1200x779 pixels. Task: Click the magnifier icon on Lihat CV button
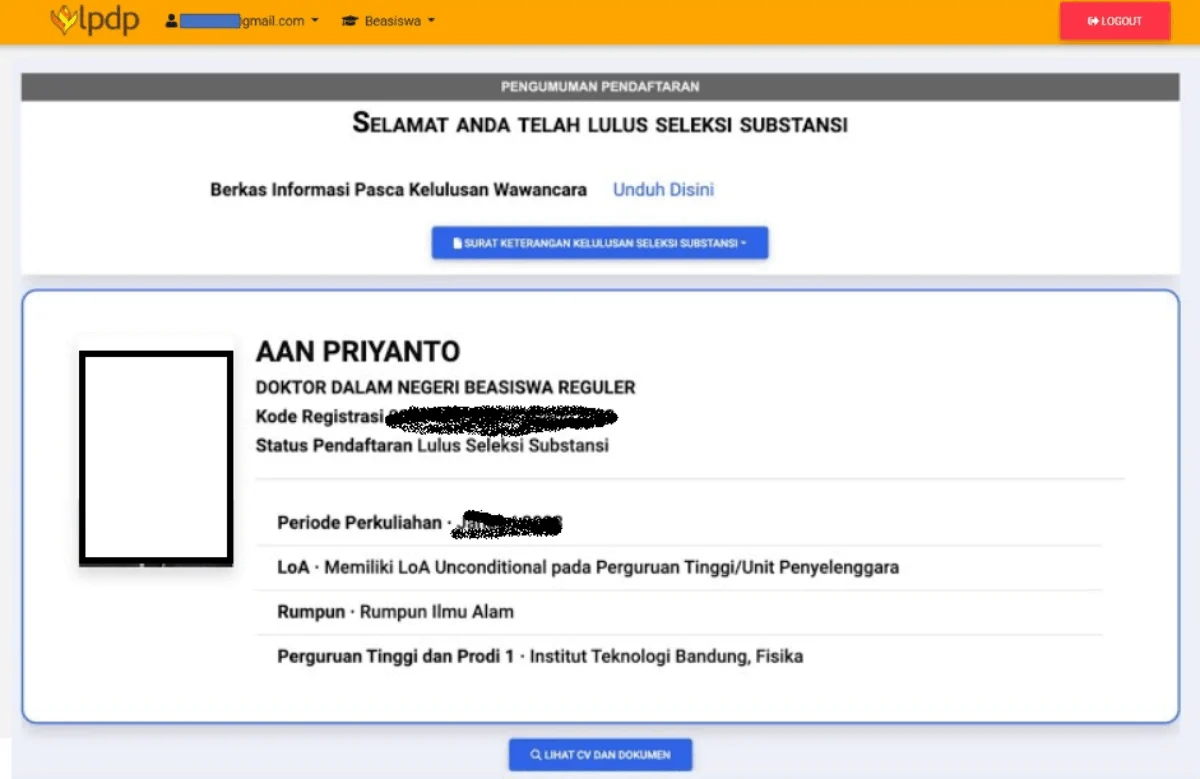536,755
